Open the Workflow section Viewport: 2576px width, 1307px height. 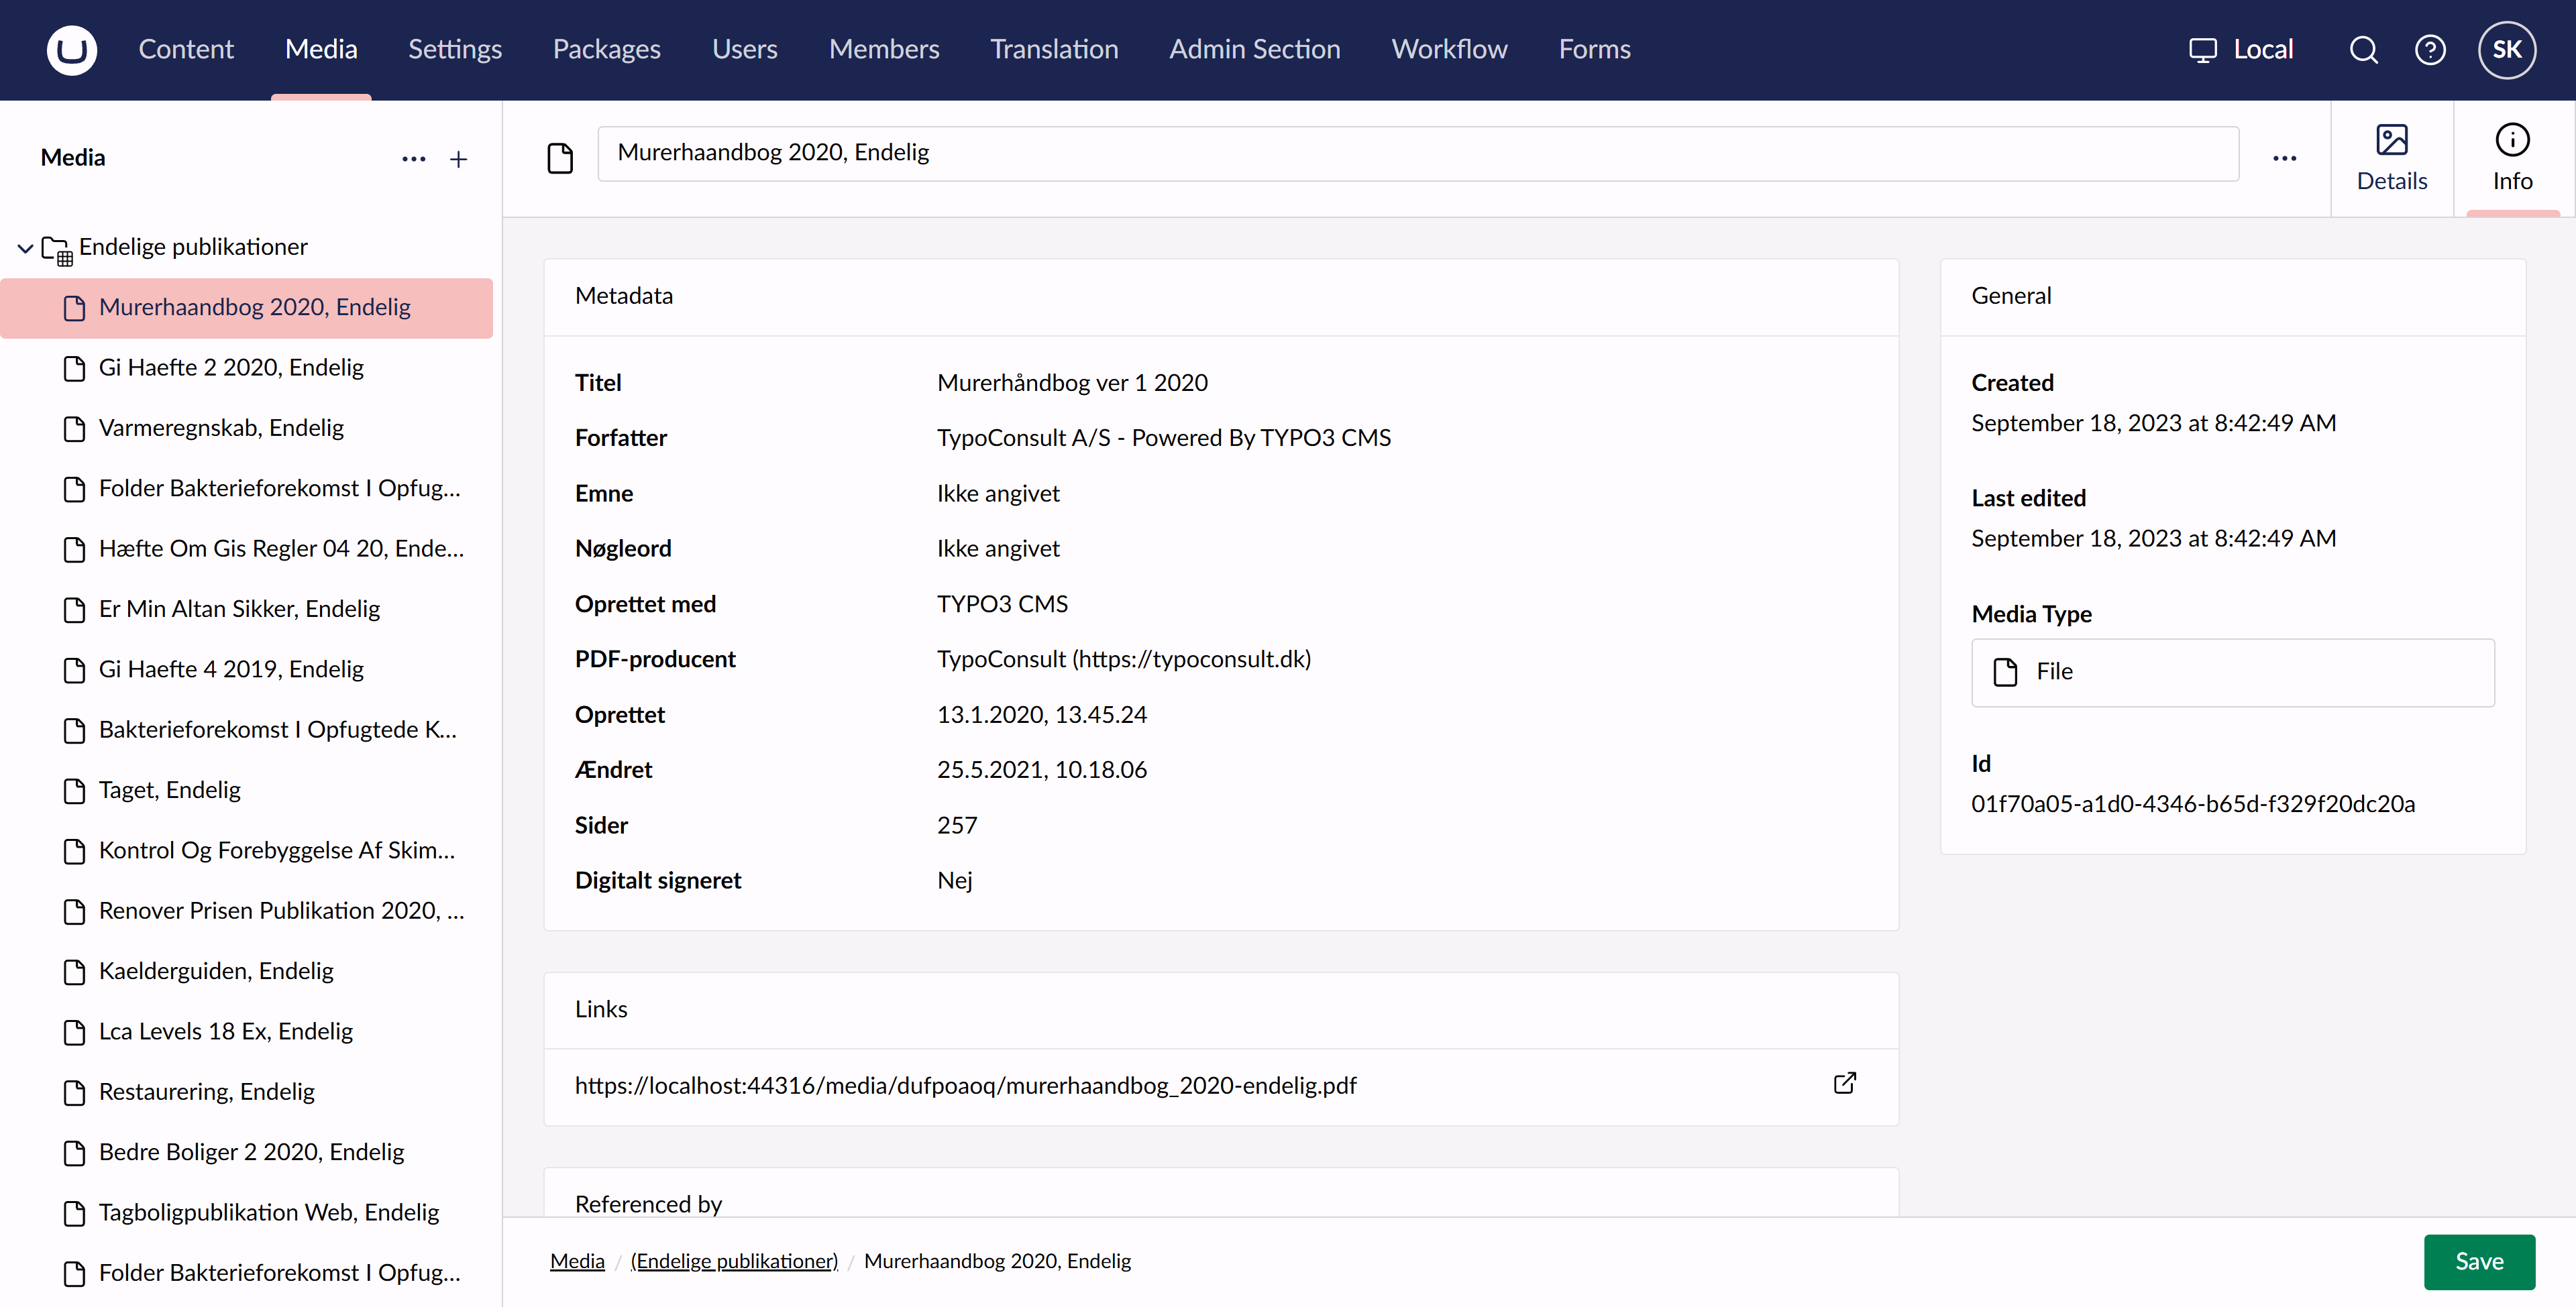1449,49
